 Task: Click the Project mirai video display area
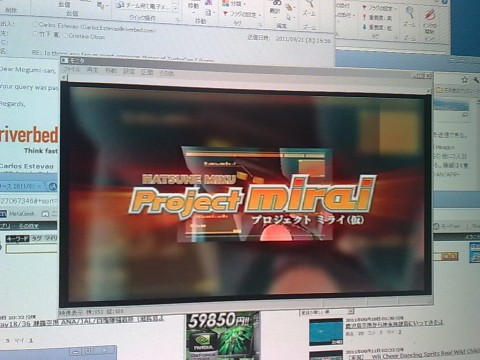tap(247, 194)
